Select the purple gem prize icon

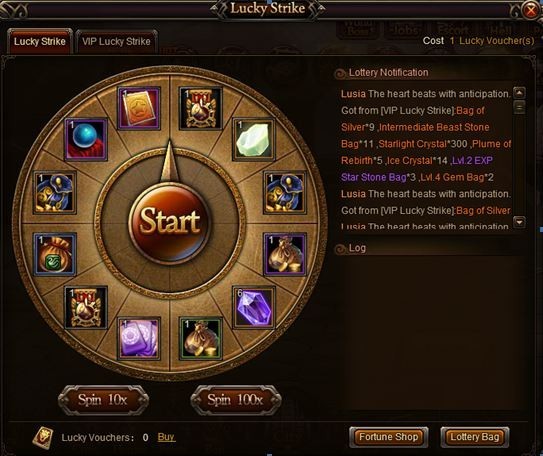click(x=254, y=307)
